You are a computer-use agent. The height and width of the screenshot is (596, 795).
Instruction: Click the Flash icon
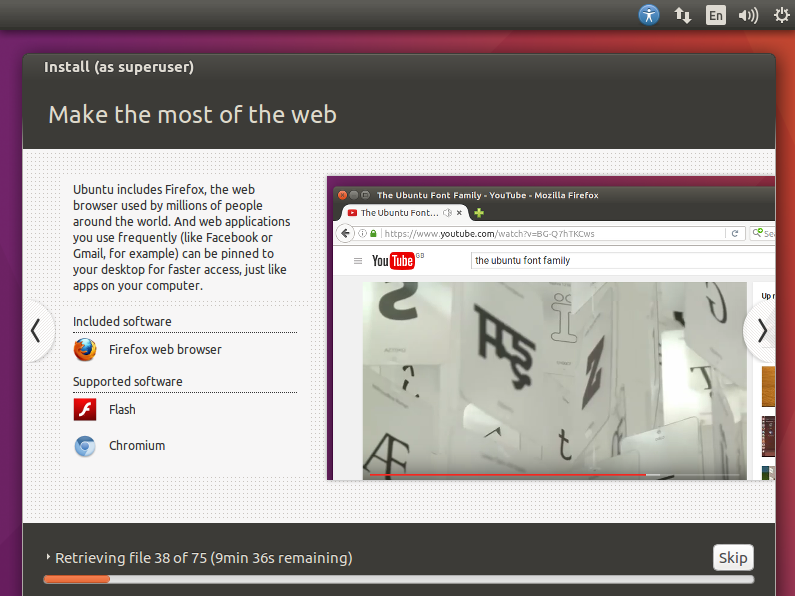pyautogui.click(x=85, y=409)
